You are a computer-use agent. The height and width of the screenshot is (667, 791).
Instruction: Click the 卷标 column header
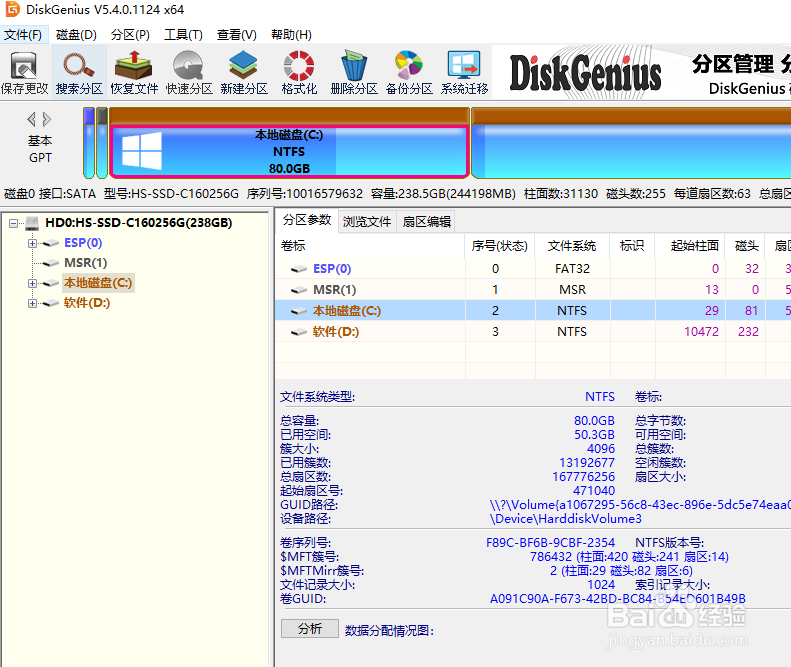(x=370, y=246)
